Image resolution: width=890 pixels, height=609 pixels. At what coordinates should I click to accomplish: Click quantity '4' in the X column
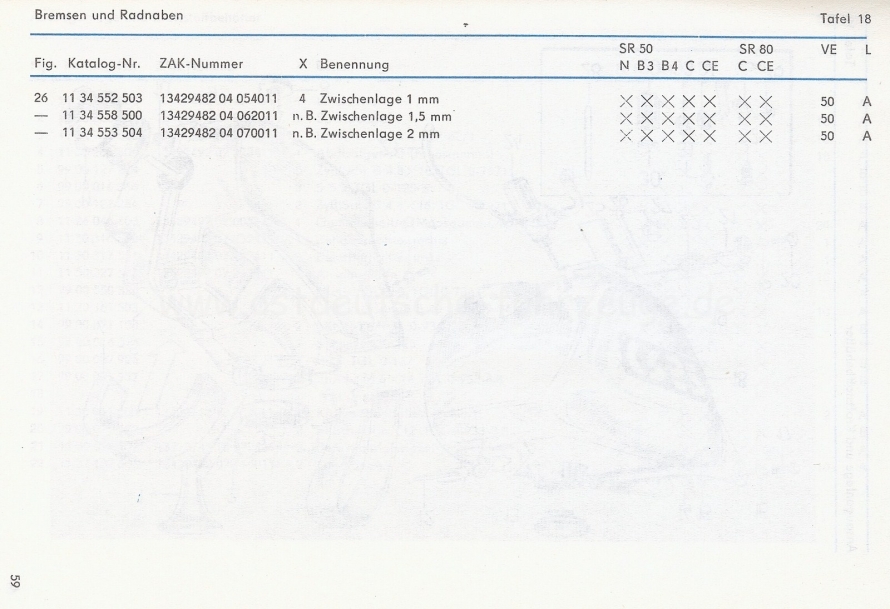click(303, 99)
